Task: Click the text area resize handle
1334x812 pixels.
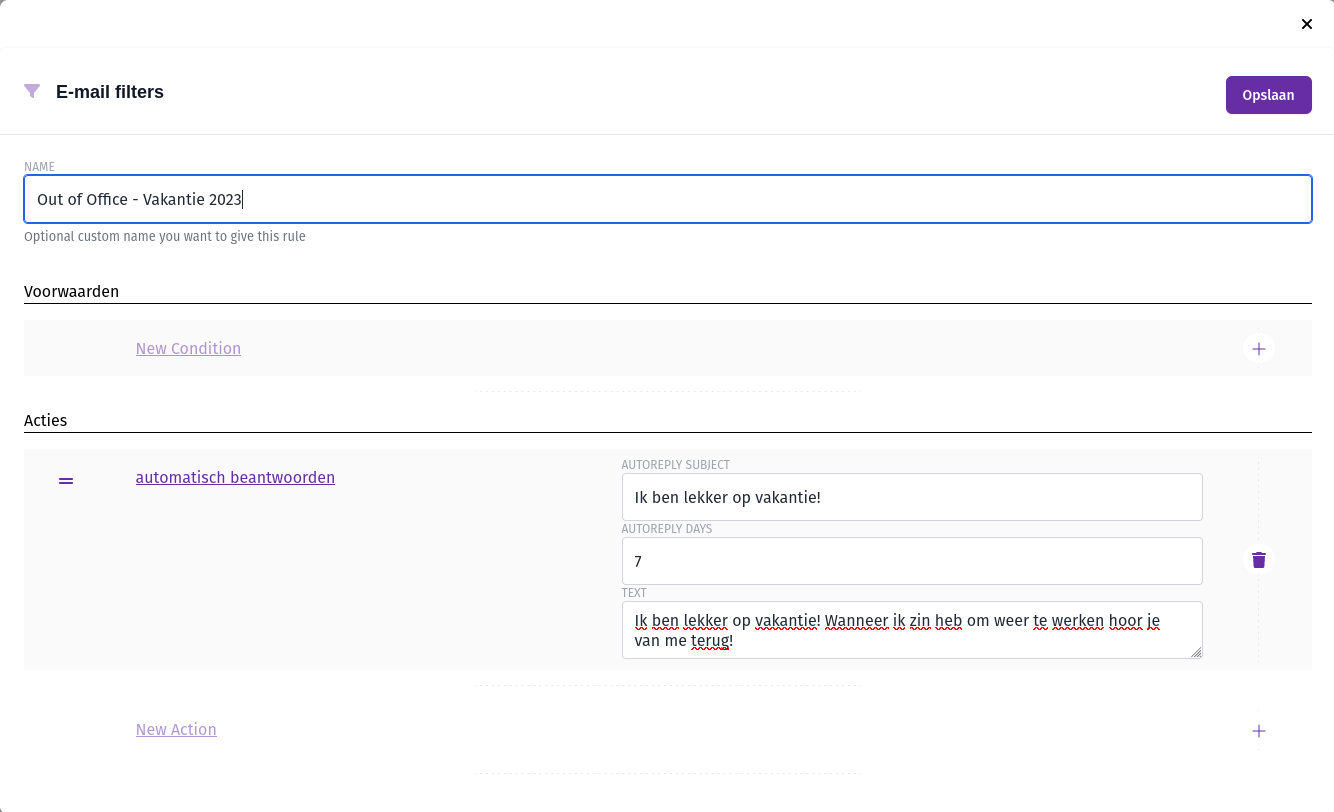Action: click(x=1196, y=652)
